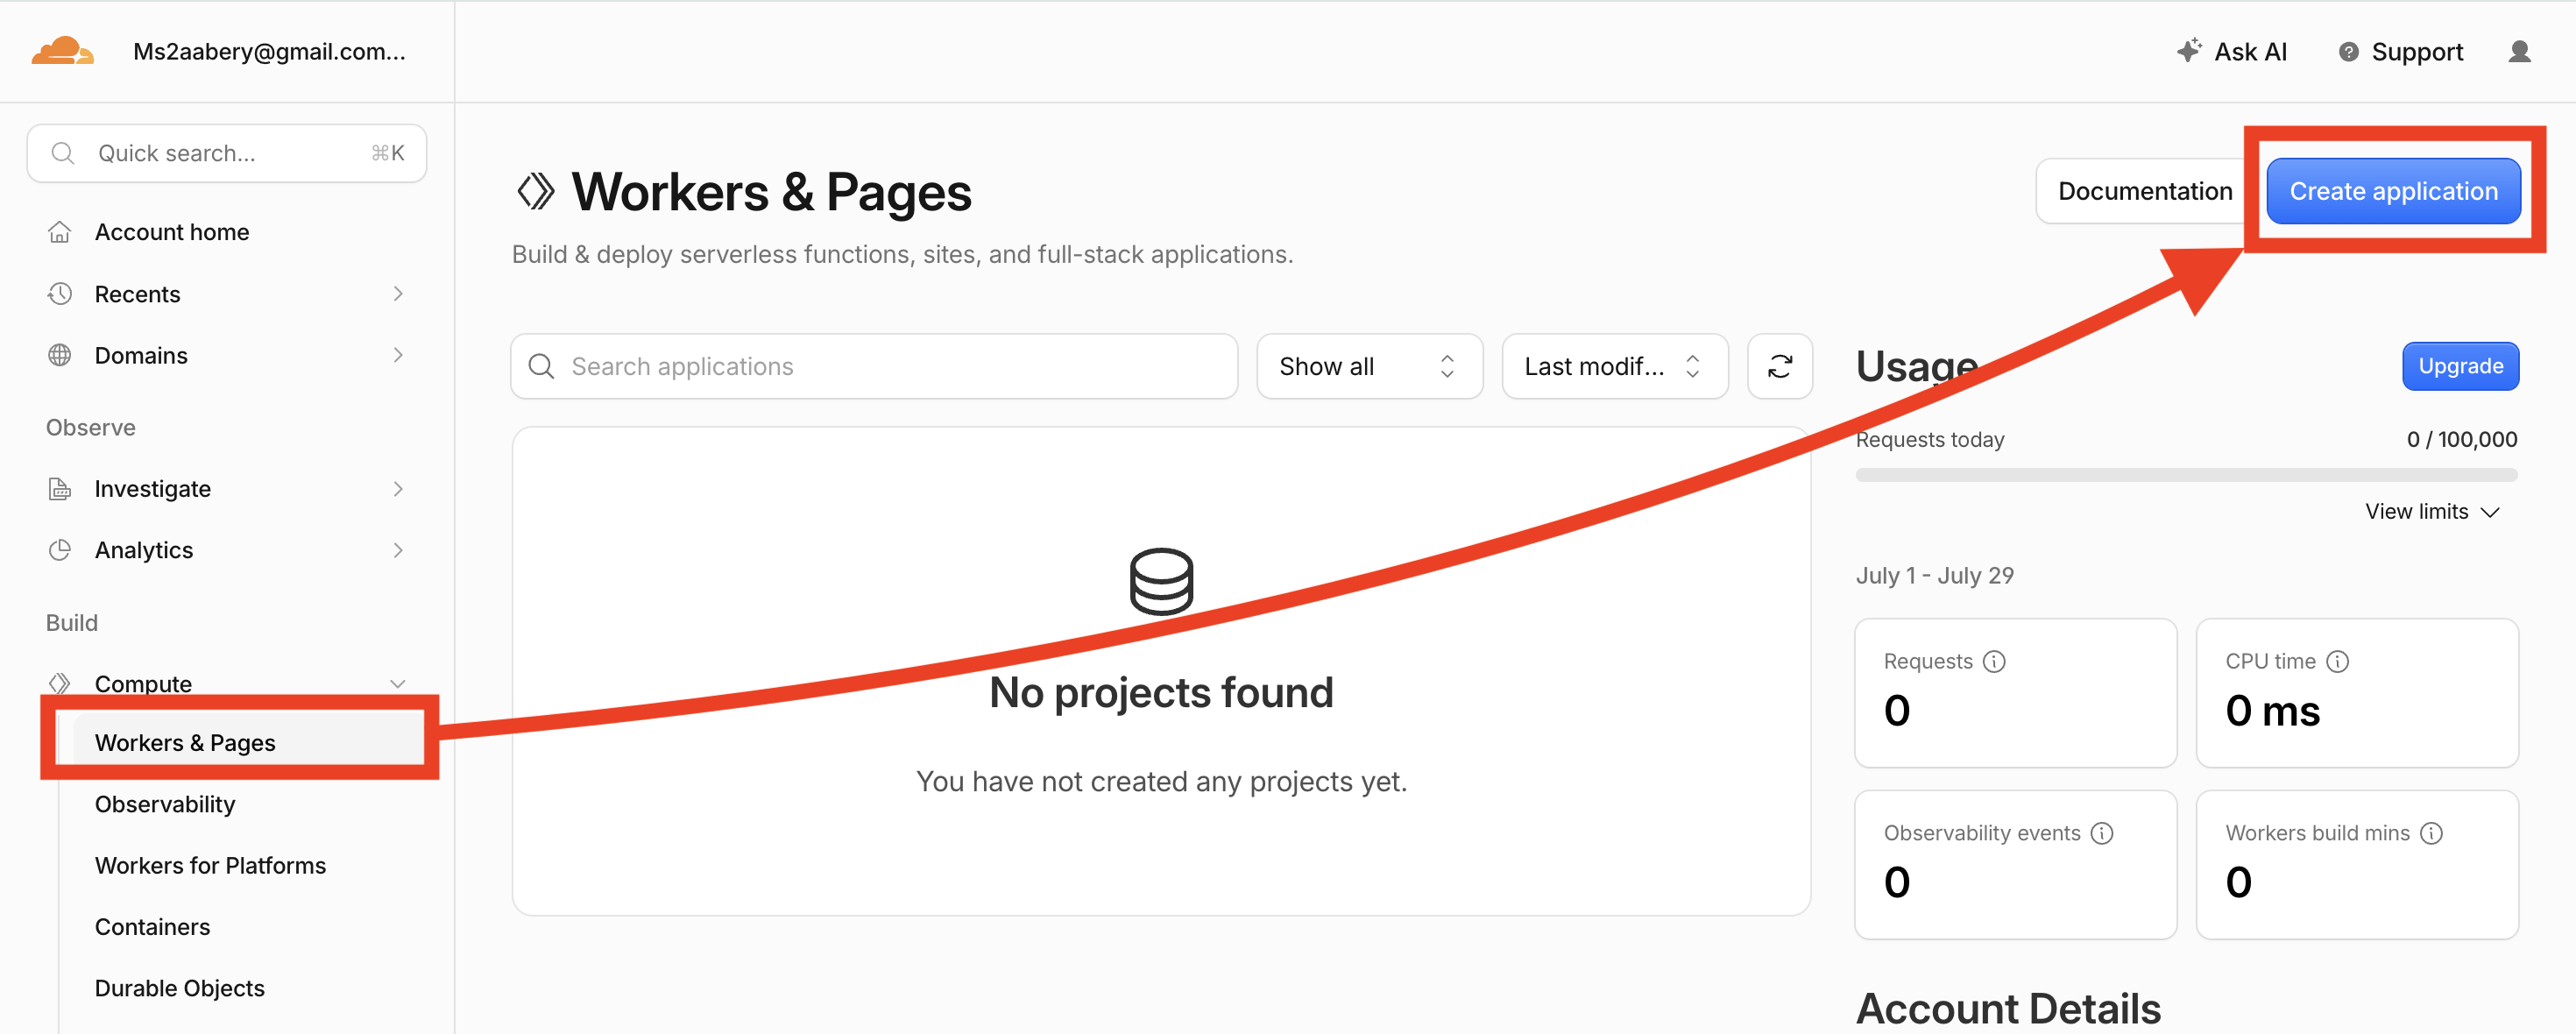Click the Support question mark icon

point(2348,52)
